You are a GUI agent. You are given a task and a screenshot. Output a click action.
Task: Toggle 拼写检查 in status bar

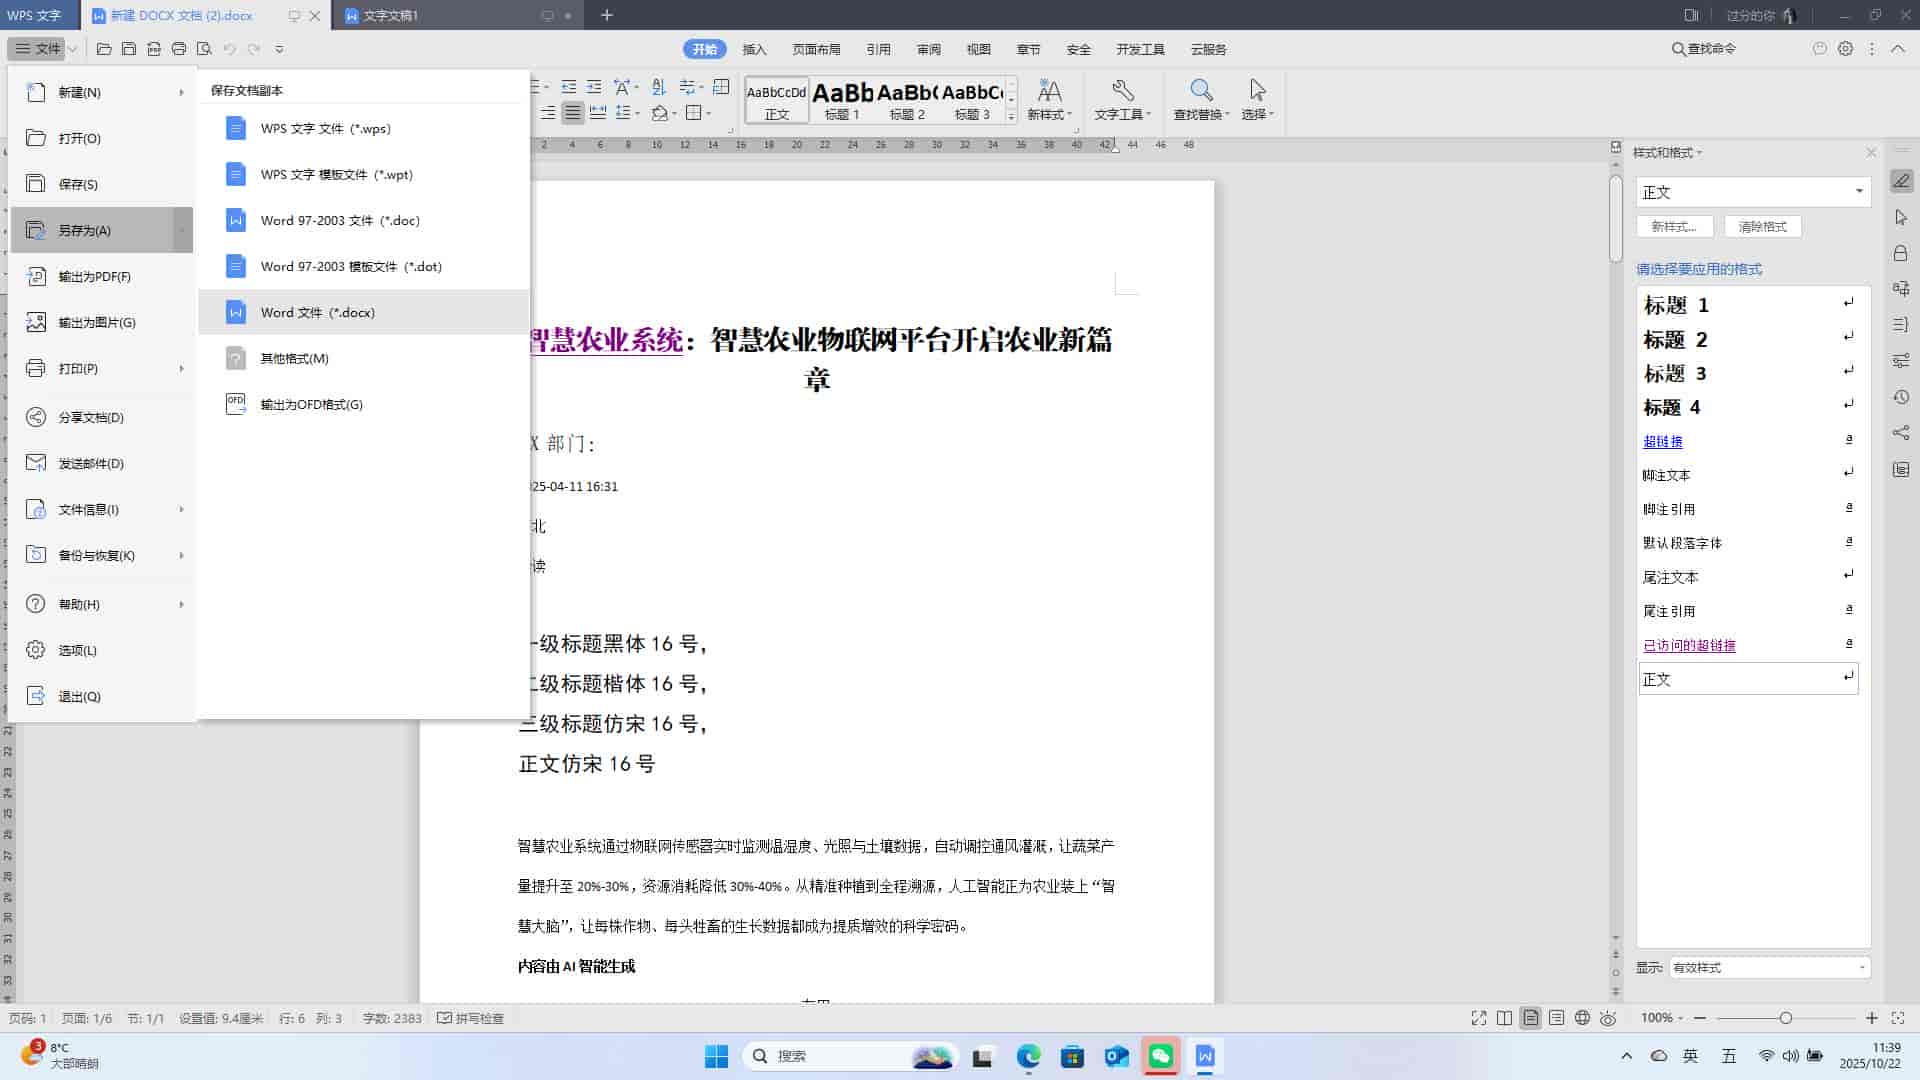pos(470,1018)
